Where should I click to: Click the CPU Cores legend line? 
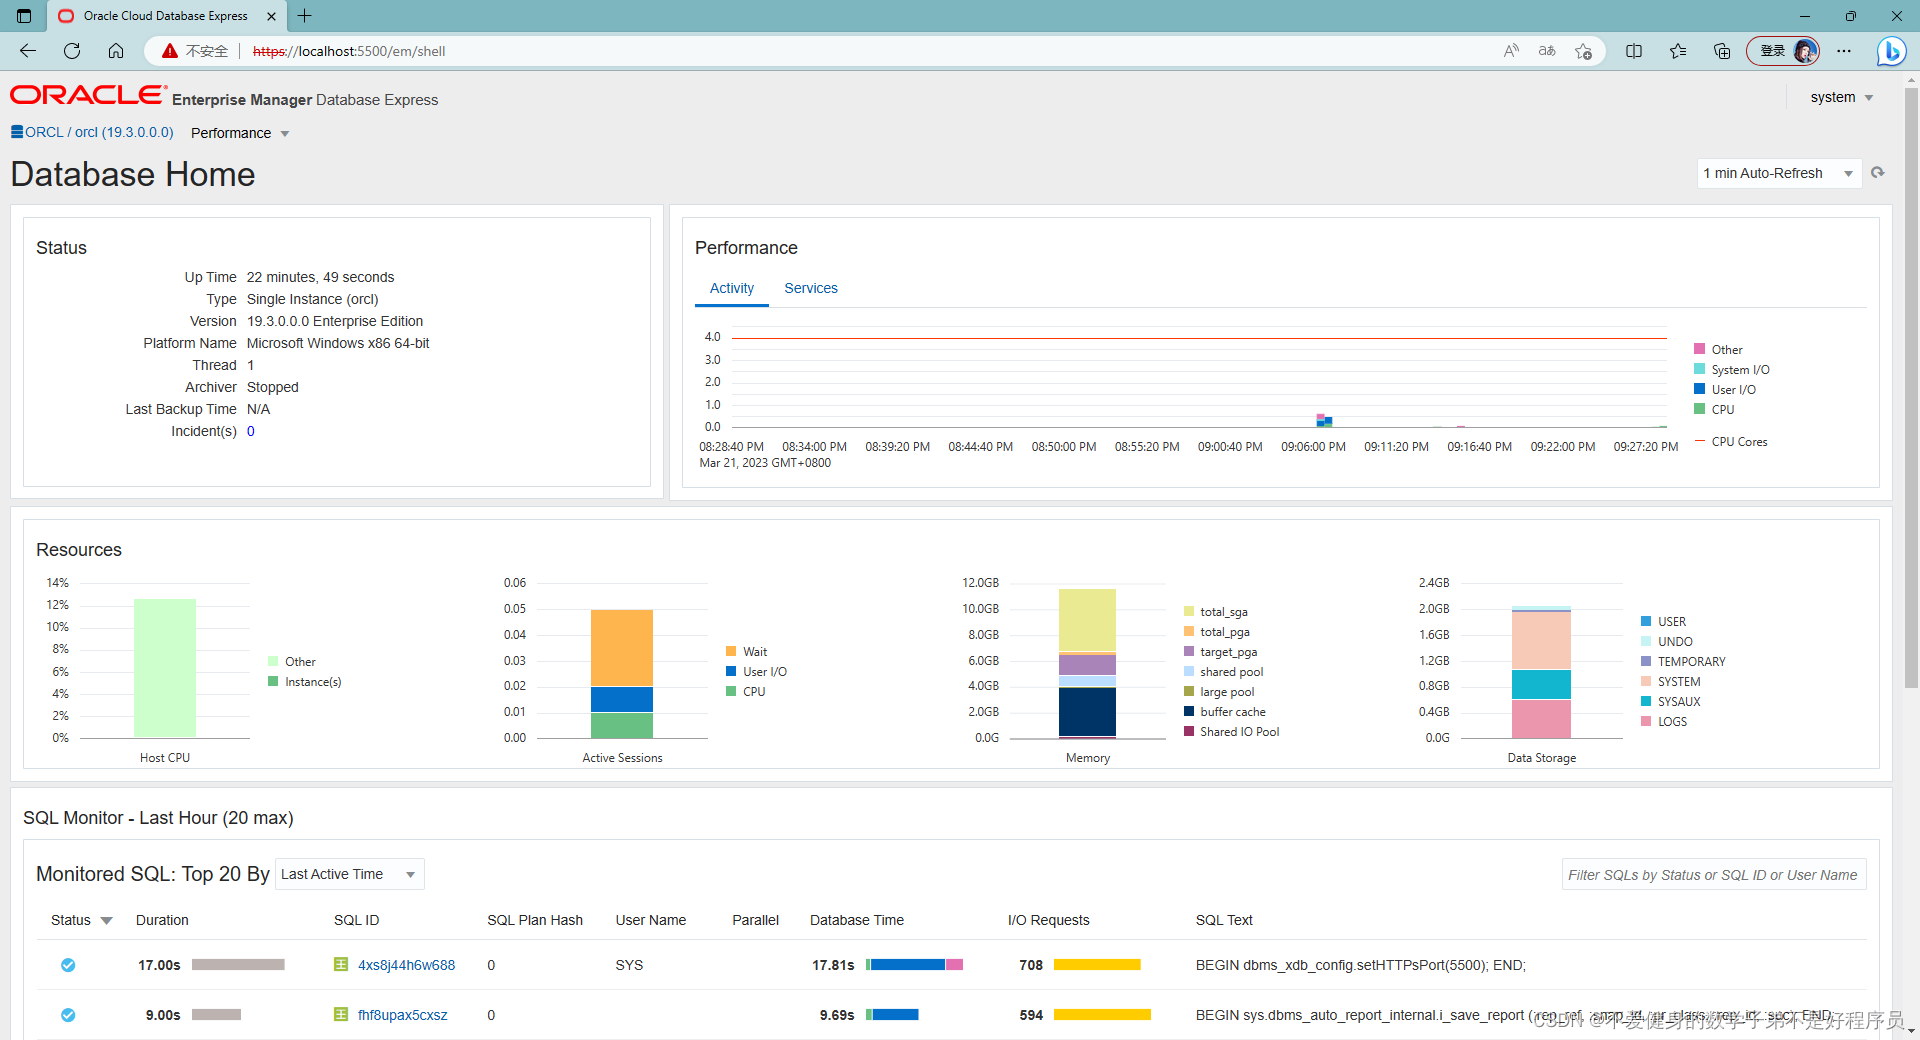[1699, 441]
